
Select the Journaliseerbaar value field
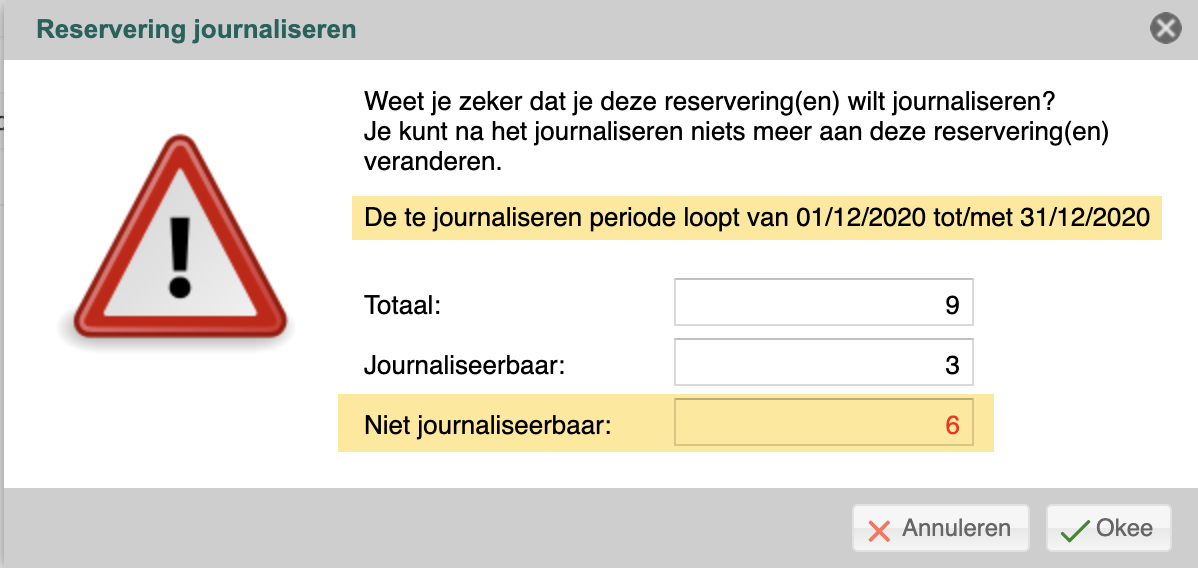pyautogui.click(x=824, y=362)
